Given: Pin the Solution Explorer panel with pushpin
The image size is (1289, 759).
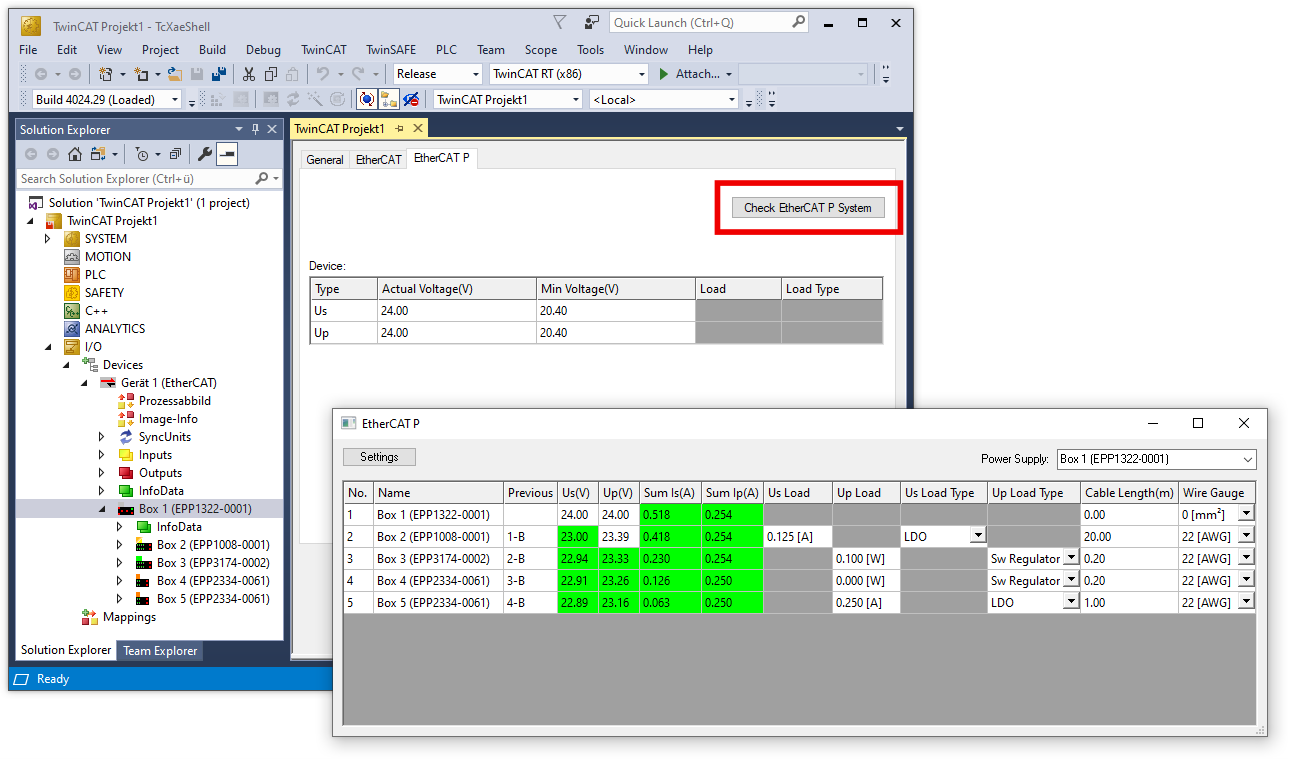Looking at the screenshot, I should 255,129.
